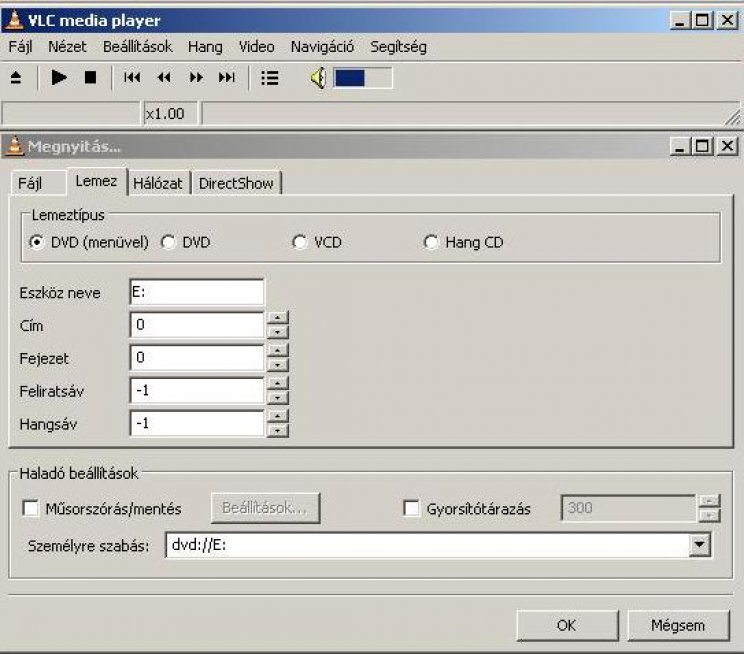Click the cone icon in Megnyitás title bar
Screen dimensions: 744x654
(14, 146)
